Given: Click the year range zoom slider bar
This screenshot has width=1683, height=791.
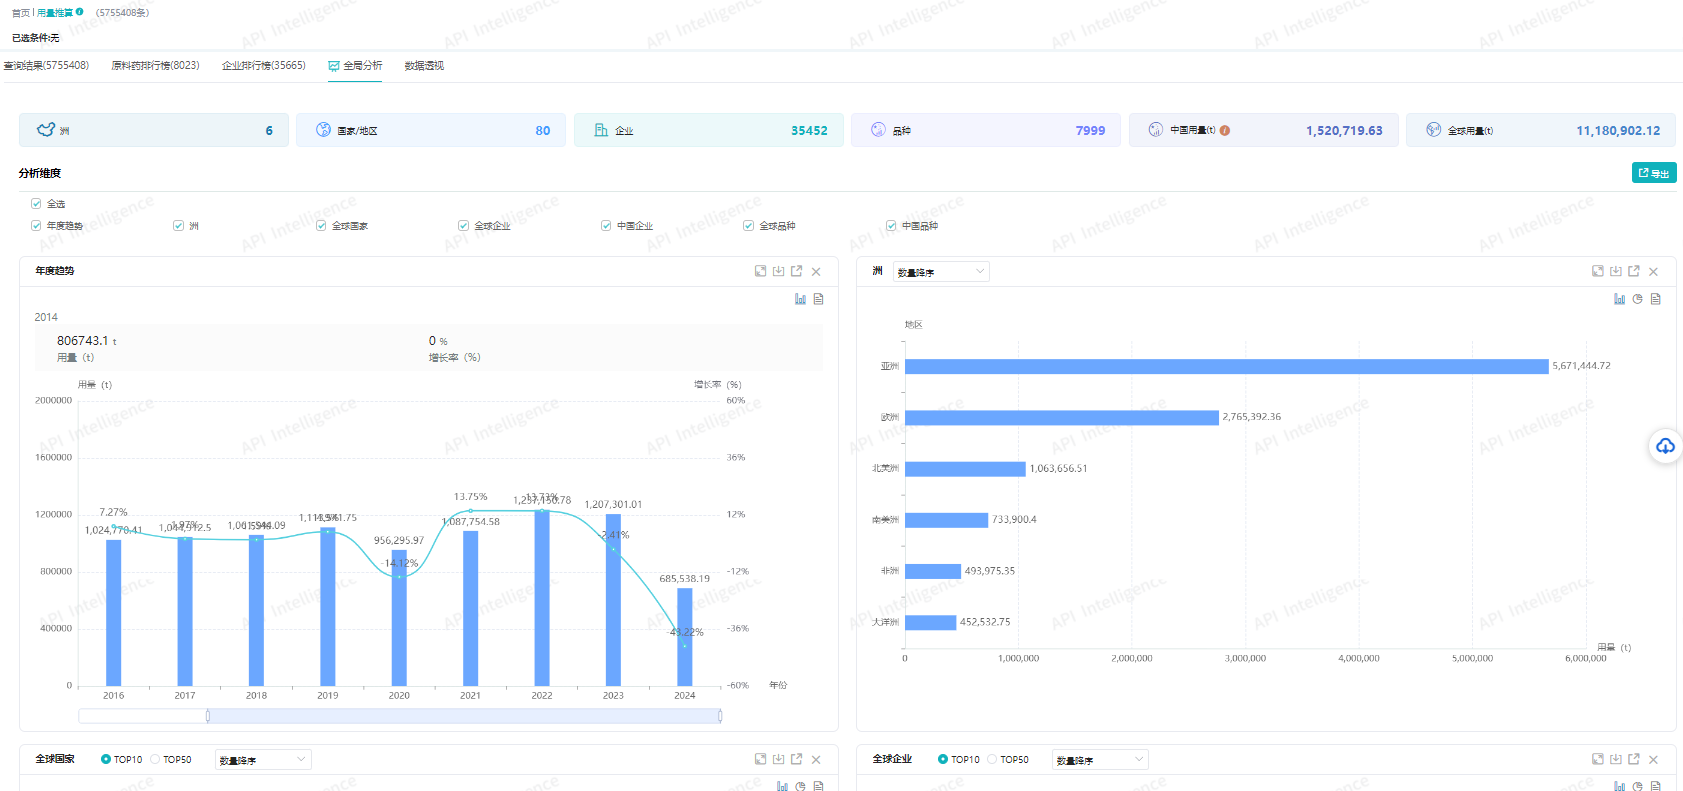Looking at the screenshot, I should (x=464, y=716).
